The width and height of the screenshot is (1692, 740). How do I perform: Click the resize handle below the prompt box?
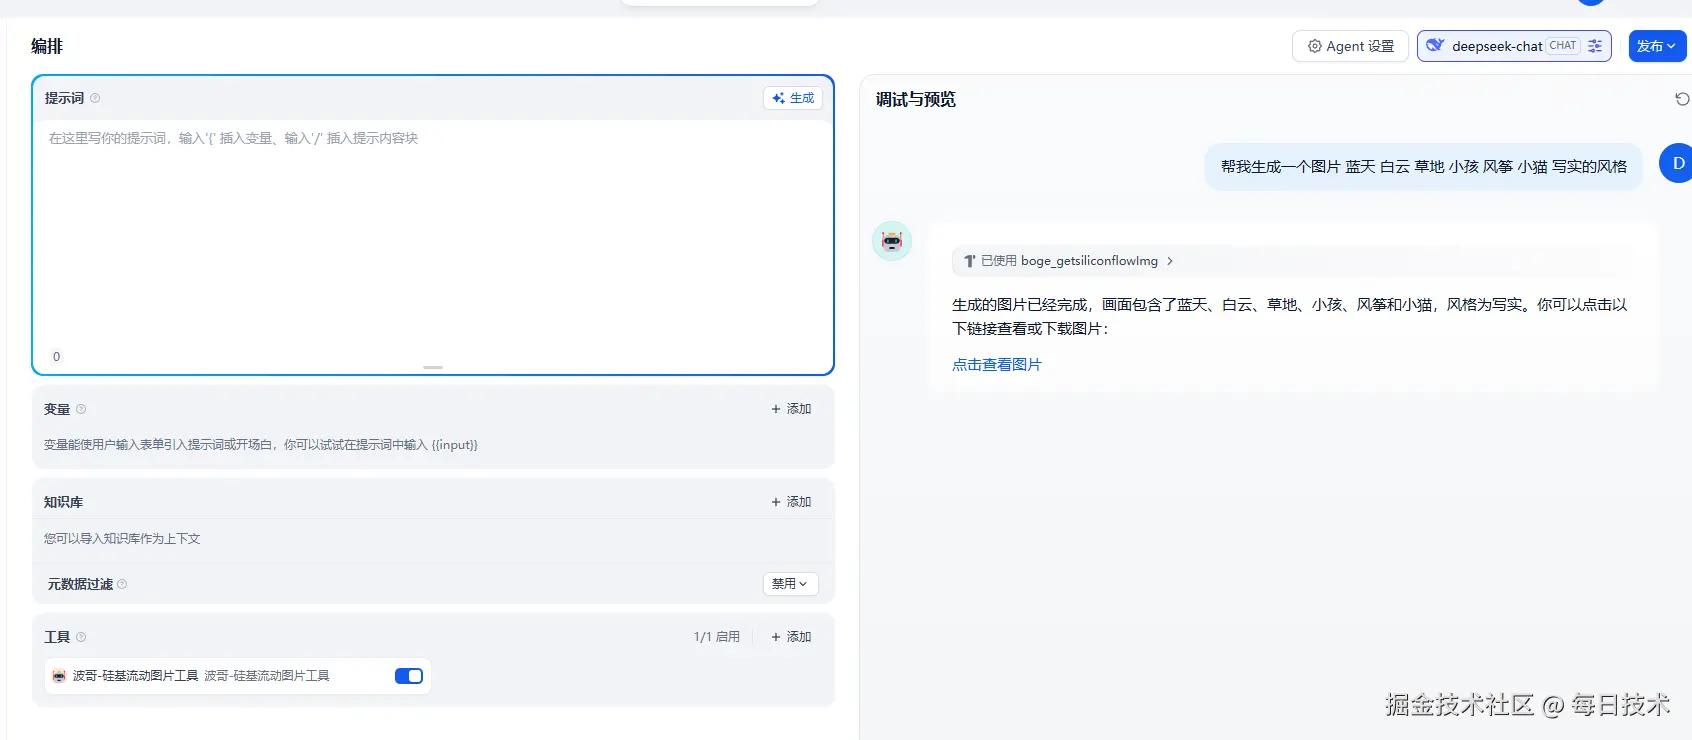(433, 368)
